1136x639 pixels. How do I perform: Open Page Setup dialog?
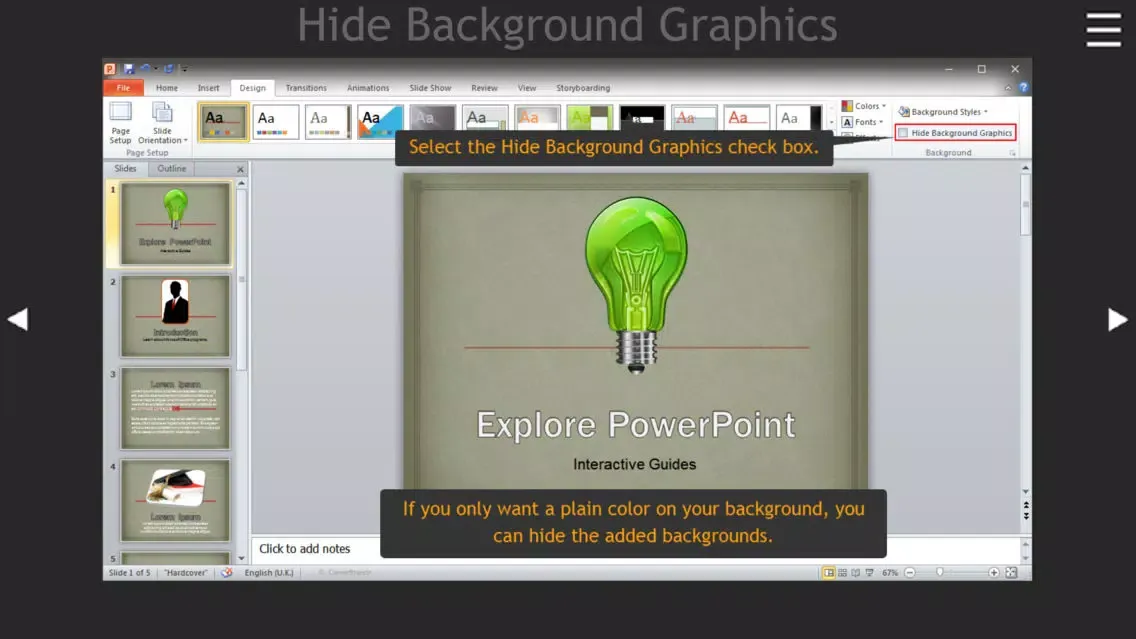click(x=120, y=123)
